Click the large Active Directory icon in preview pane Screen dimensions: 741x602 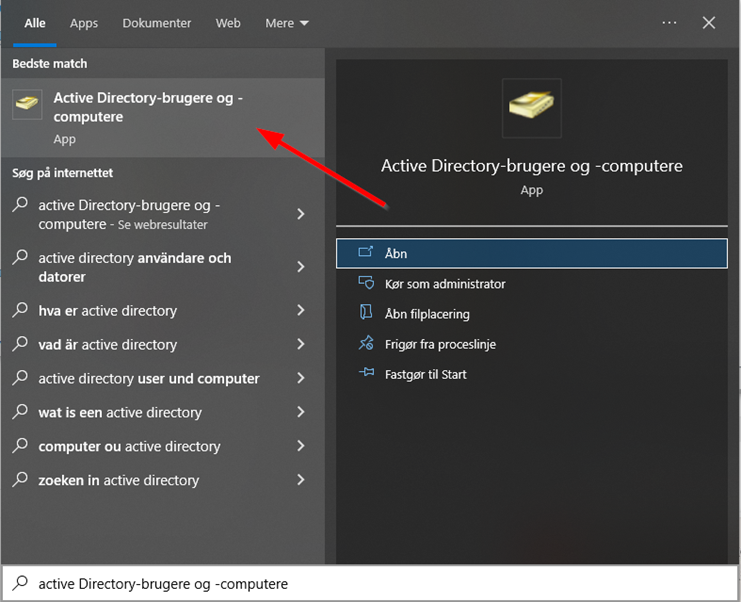click(532, 107)
